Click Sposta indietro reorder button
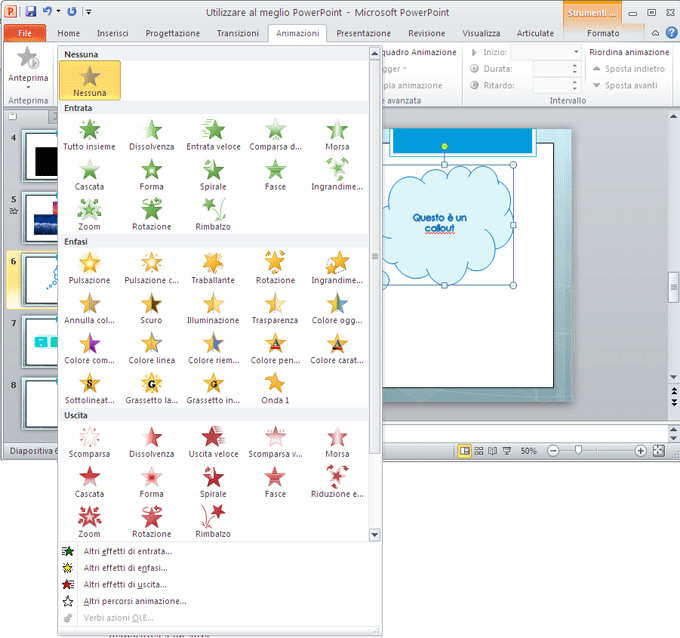 coord(628,69)
